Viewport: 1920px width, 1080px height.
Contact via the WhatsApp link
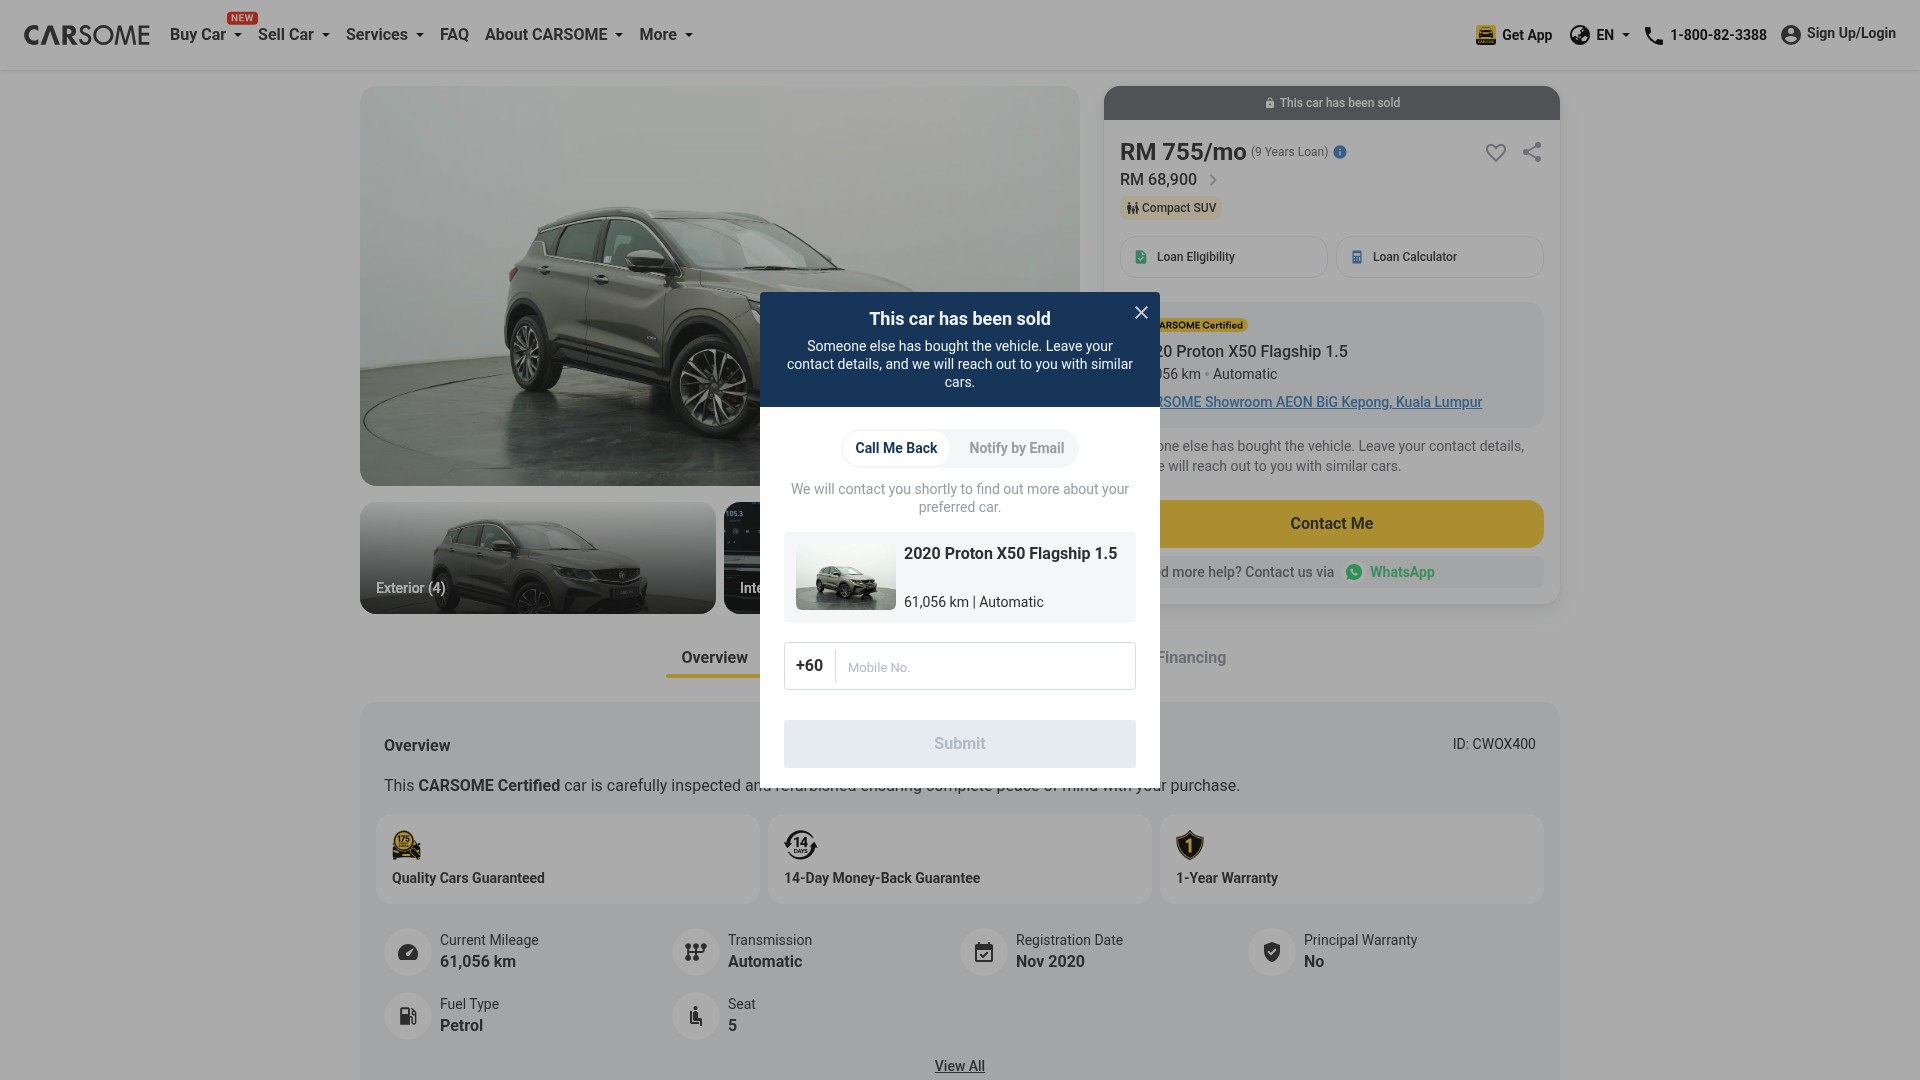coord(1402,572)
